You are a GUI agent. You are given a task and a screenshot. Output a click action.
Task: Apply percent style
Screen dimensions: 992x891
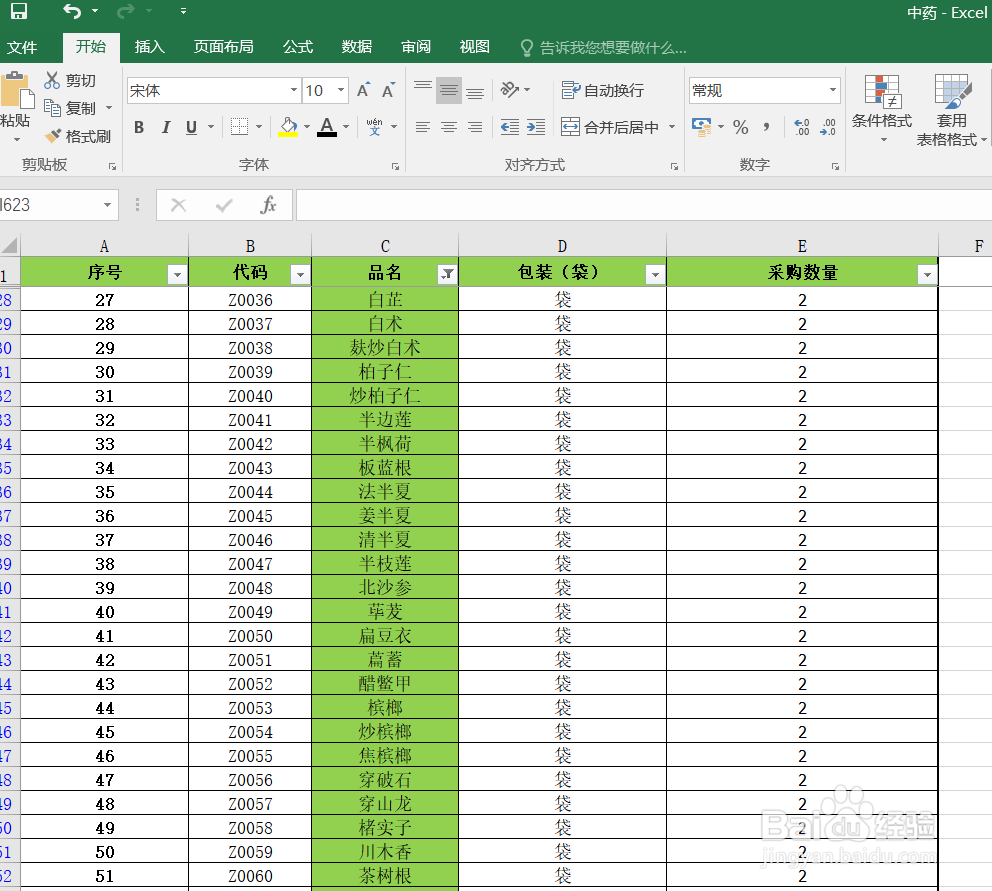pyautogui.click(x=740, y=127)
